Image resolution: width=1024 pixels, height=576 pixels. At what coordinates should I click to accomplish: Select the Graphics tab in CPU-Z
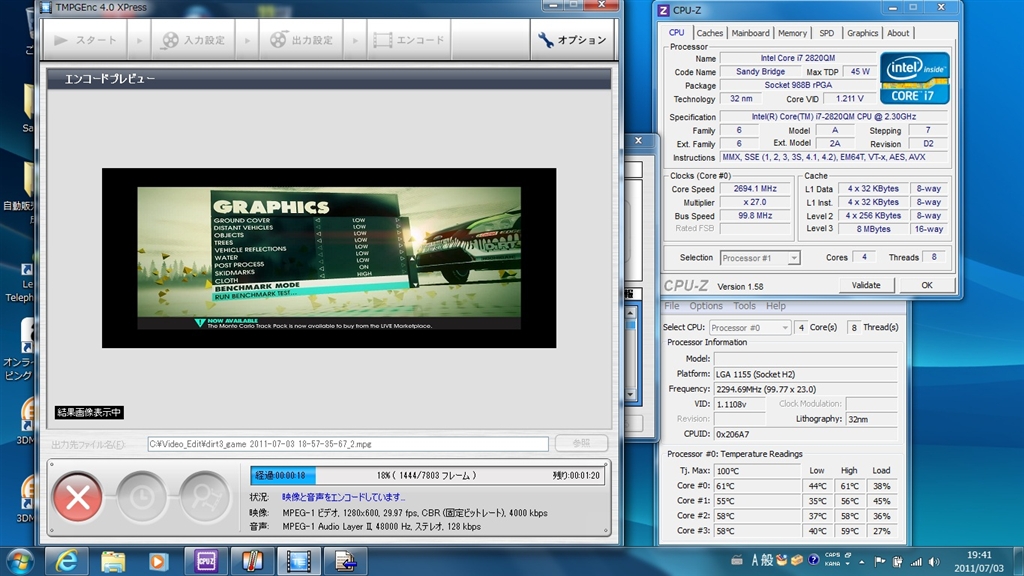pyautogui.click(x=863, y=33)
